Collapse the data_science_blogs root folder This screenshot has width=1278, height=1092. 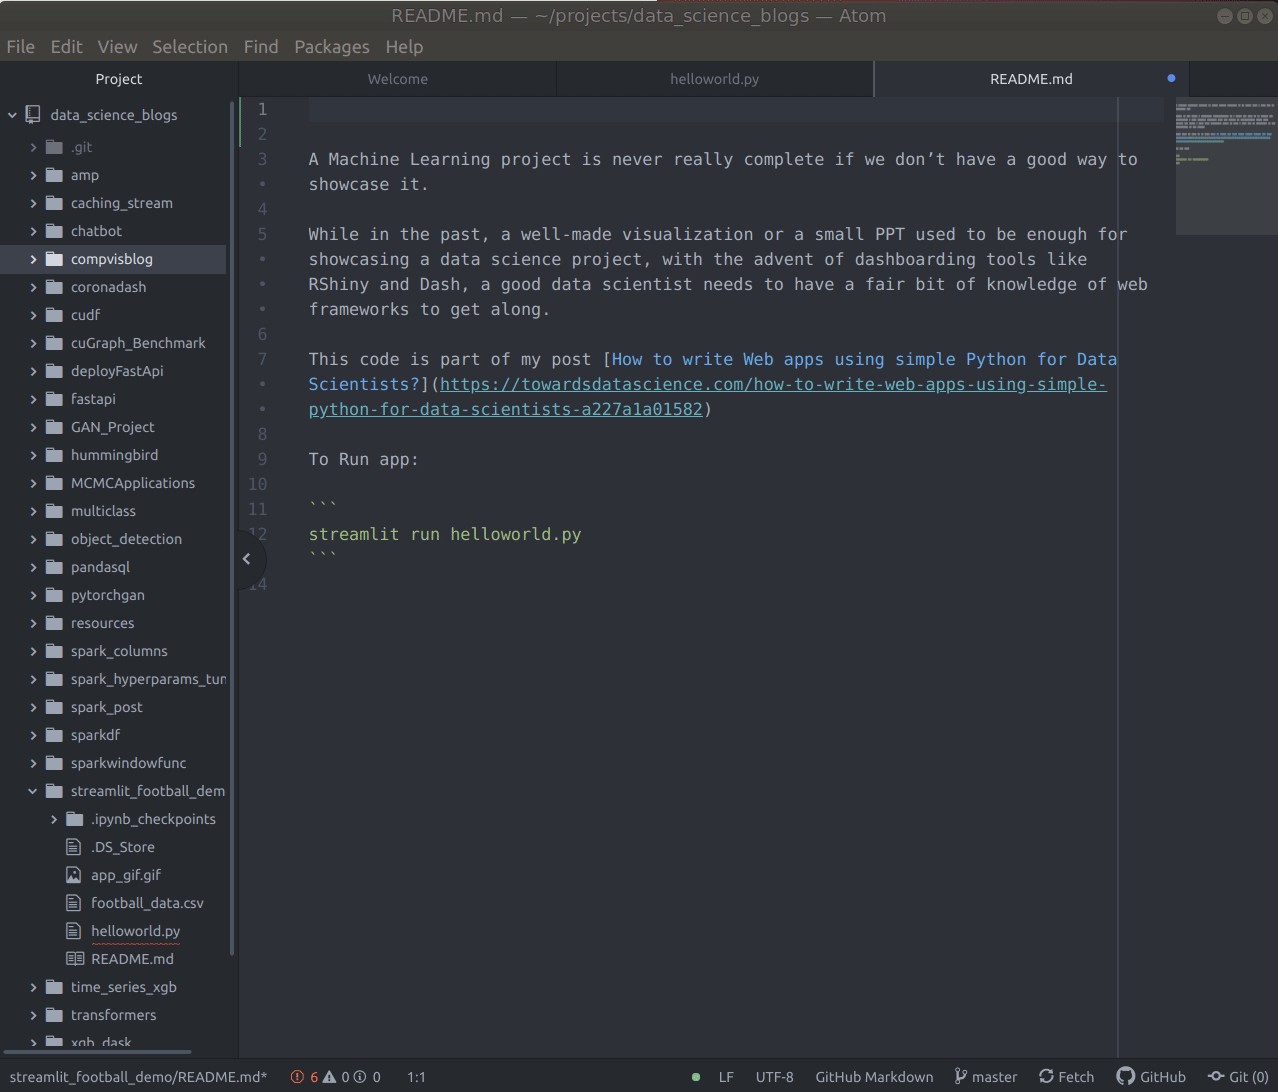[x=12, y=115]
